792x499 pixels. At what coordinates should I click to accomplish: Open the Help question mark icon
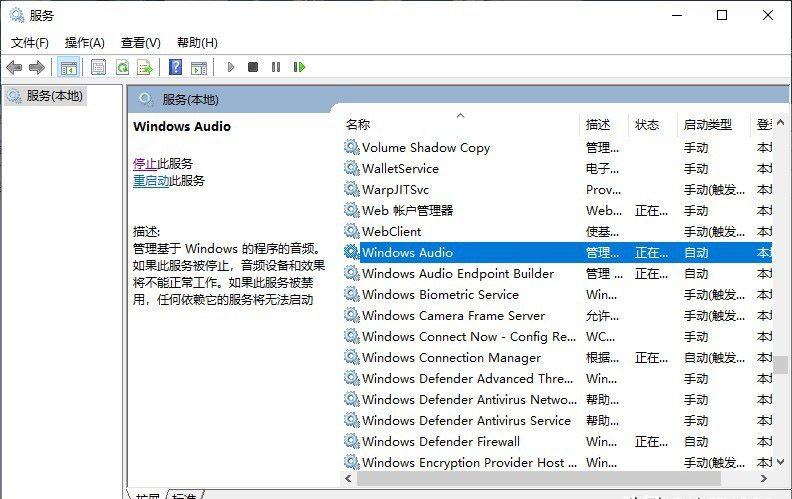click(175, 67)
